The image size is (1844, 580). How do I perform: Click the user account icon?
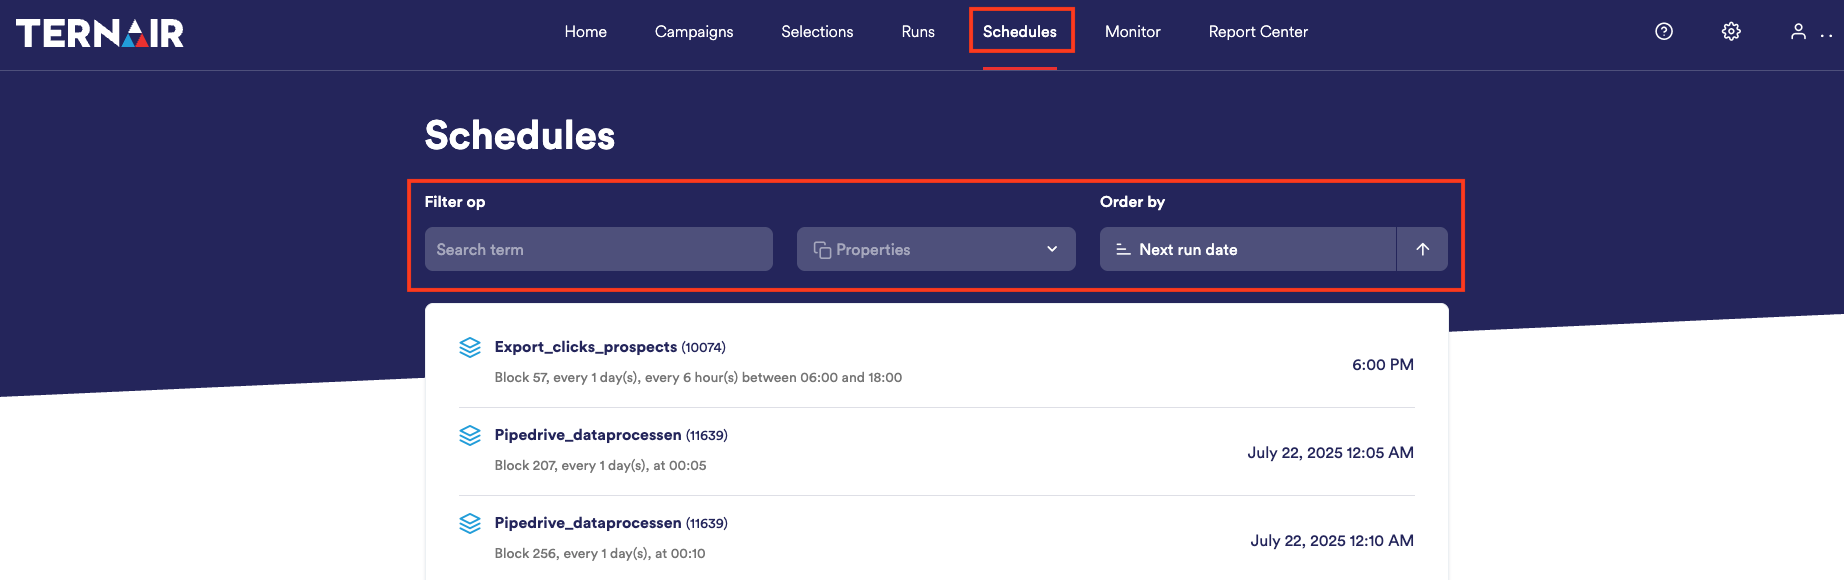(1798, 32)
